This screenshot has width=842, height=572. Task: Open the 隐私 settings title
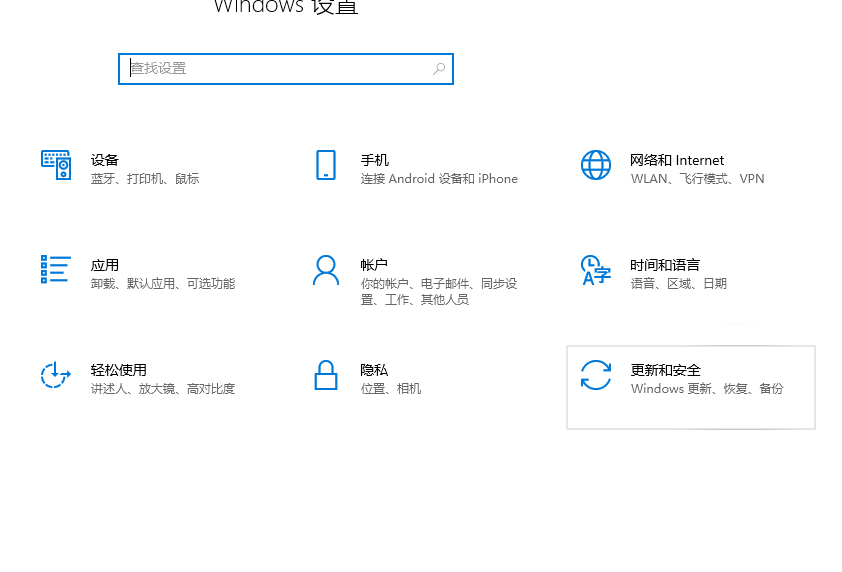[374, 370]
